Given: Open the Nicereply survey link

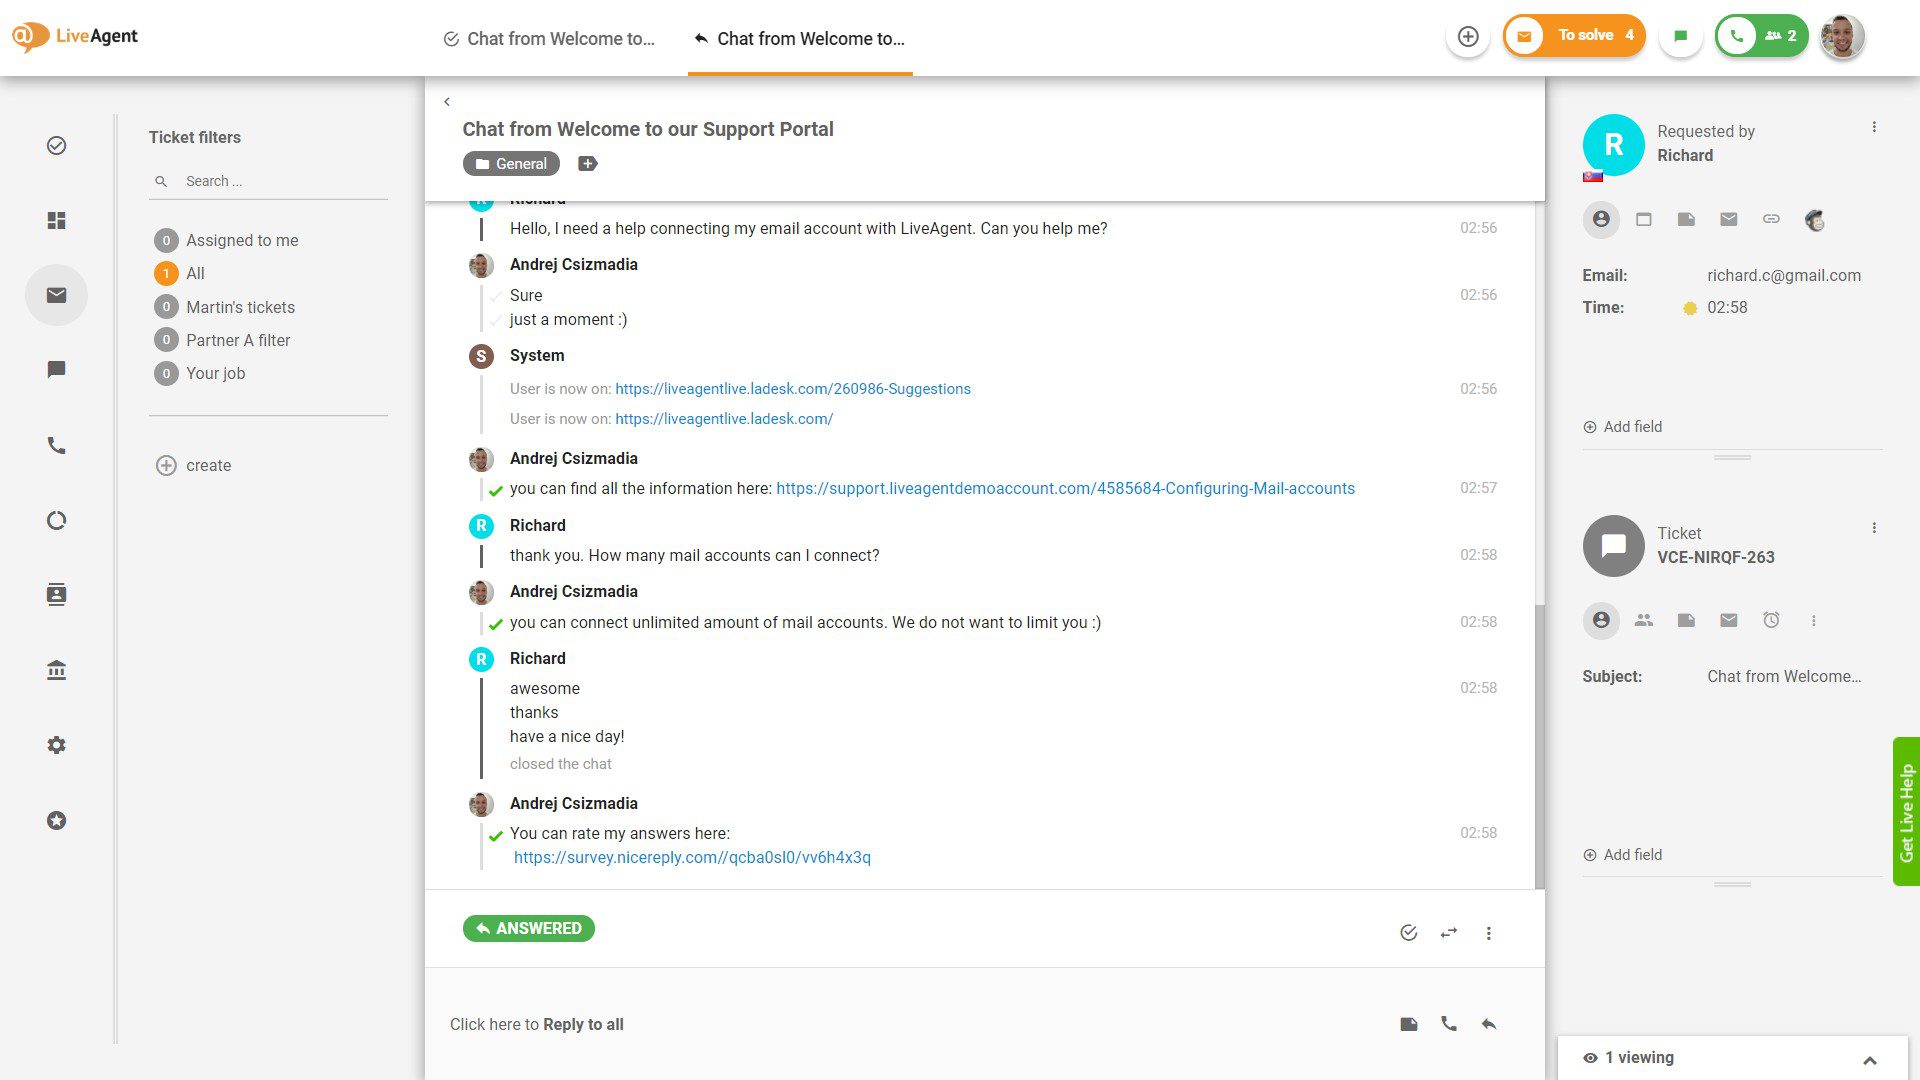Looking at the screenshot, I should coord(691,857).
